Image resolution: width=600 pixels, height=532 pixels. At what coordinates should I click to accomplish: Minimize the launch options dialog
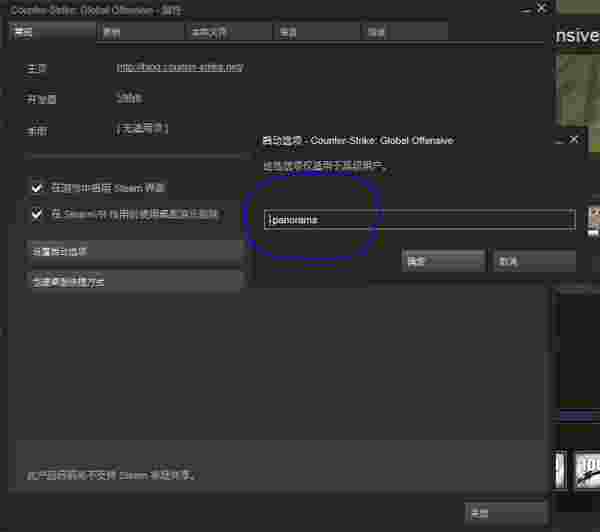[x=559, y=140]
